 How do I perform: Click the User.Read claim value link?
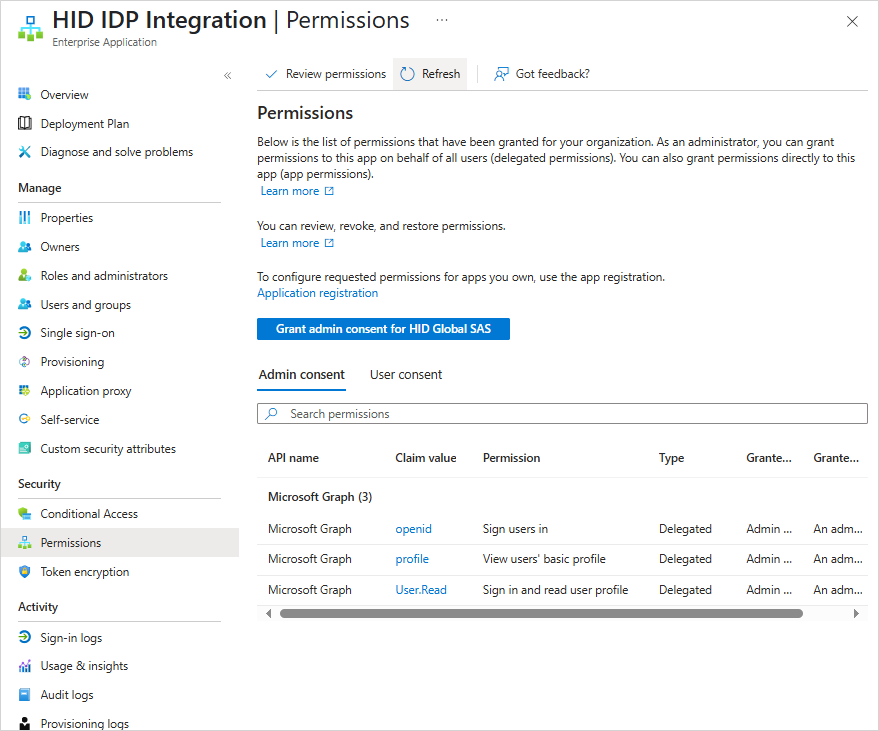pos(421,590)
